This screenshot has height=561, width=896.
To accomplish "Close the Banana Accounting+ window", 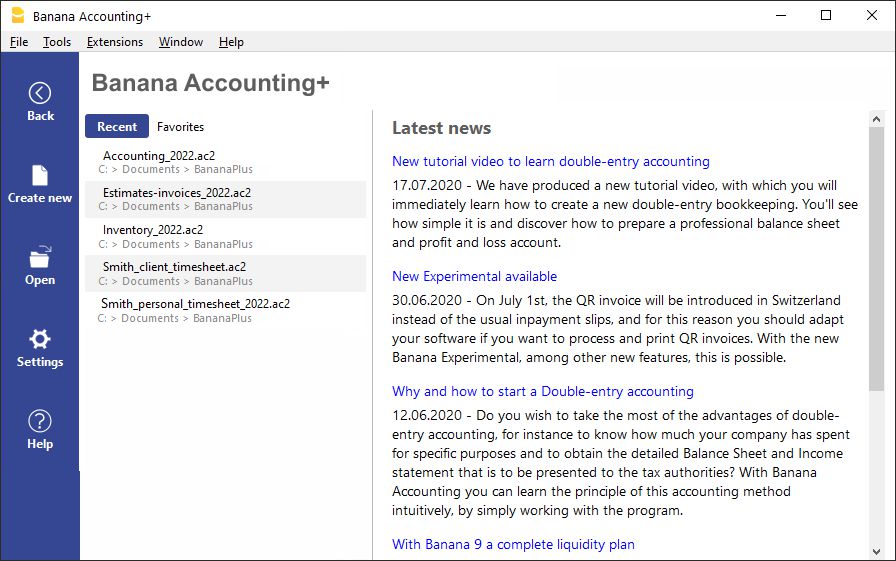I will [871, 15].
